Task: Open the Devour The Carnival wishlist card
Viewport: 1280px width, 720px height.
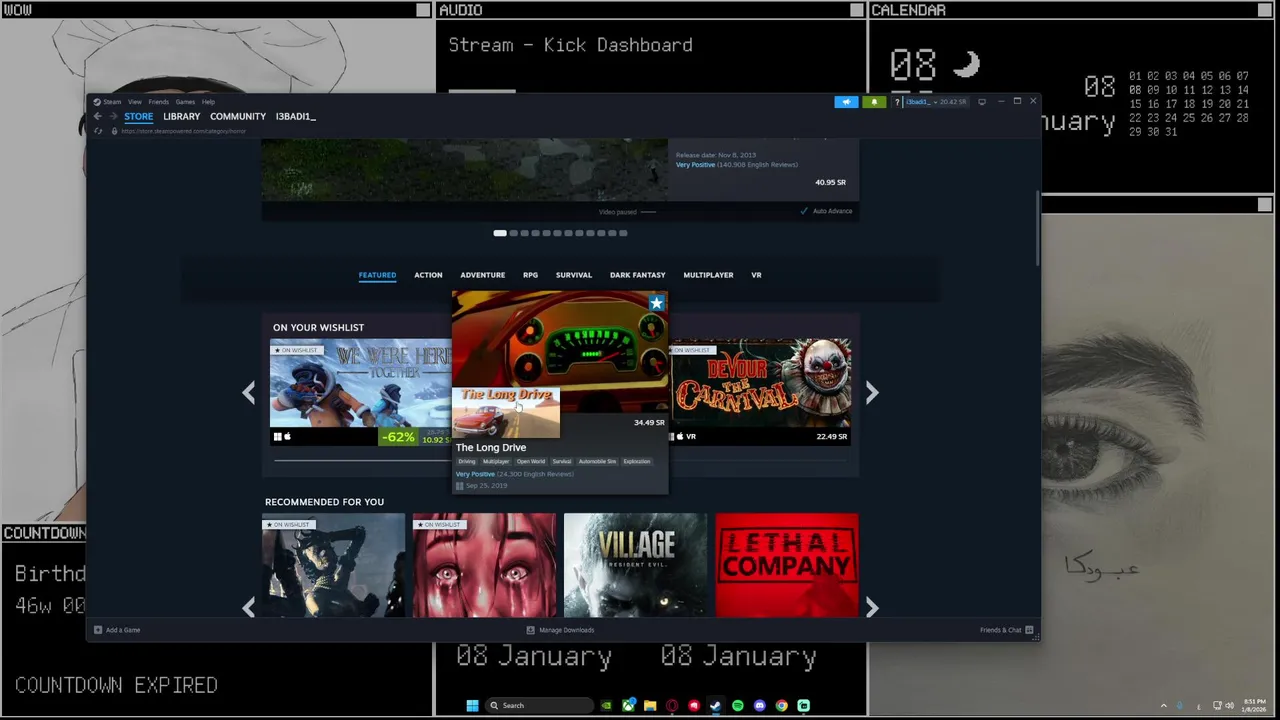Action: (760, 392)
